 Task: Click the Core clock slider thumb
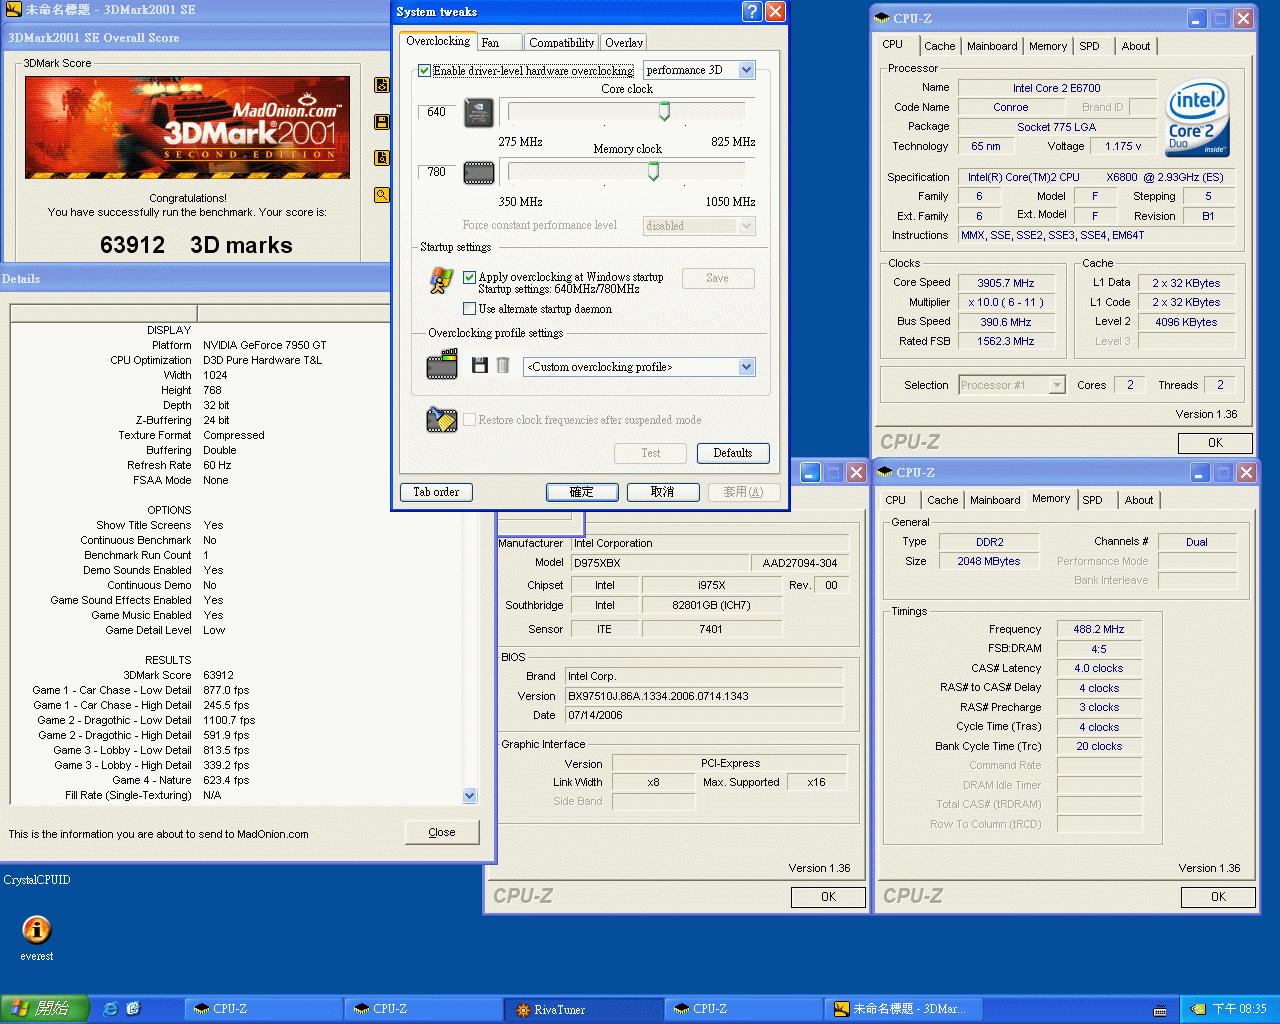(664, 111)
